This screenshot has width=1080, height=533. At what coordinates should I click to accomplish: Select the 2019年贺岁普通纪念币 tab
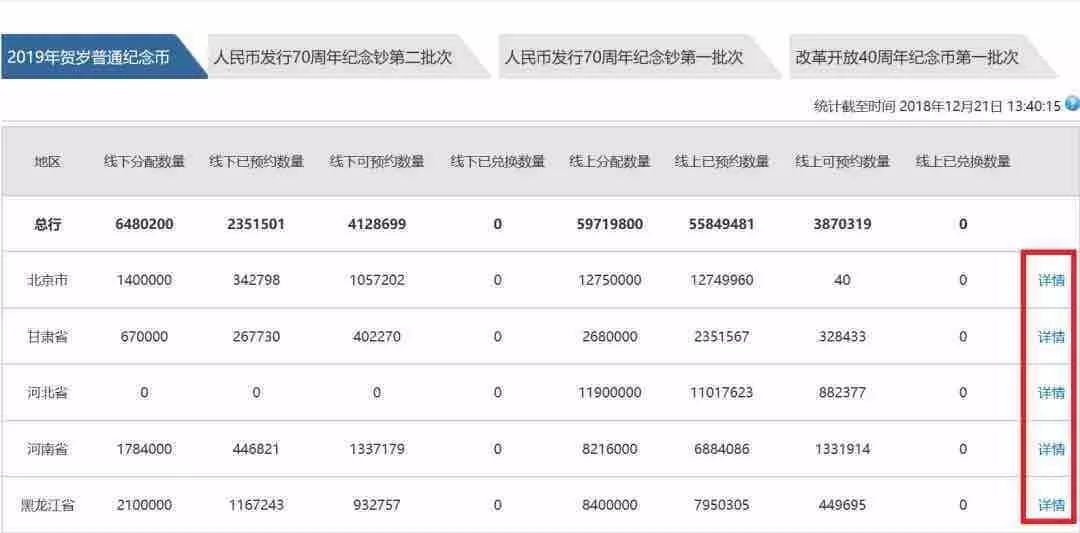pos(103,57)
